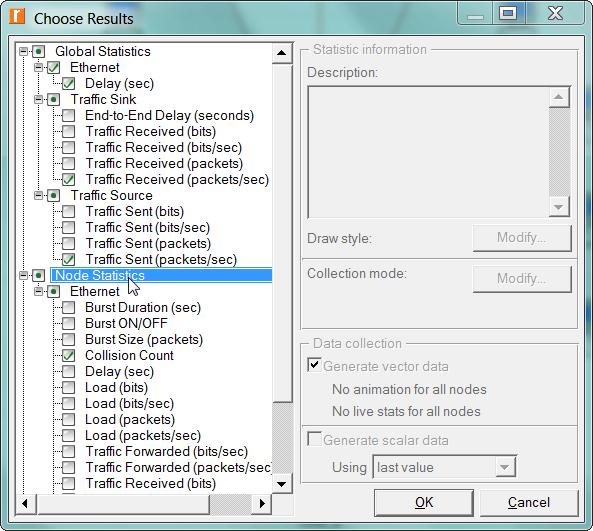Image resolution: width=593 pixels, height=531 pixels.
Task: Select the Node Statistics tree row
Action: (161, 275)
